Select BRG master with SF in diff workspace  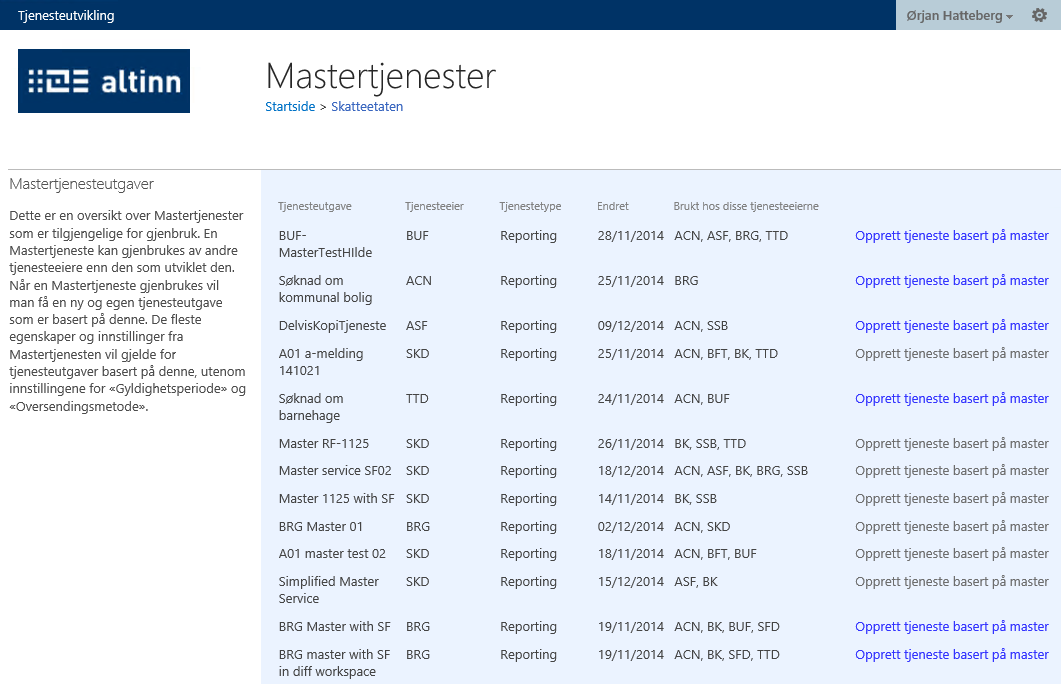pyautogui.click(x=334, y=663)
